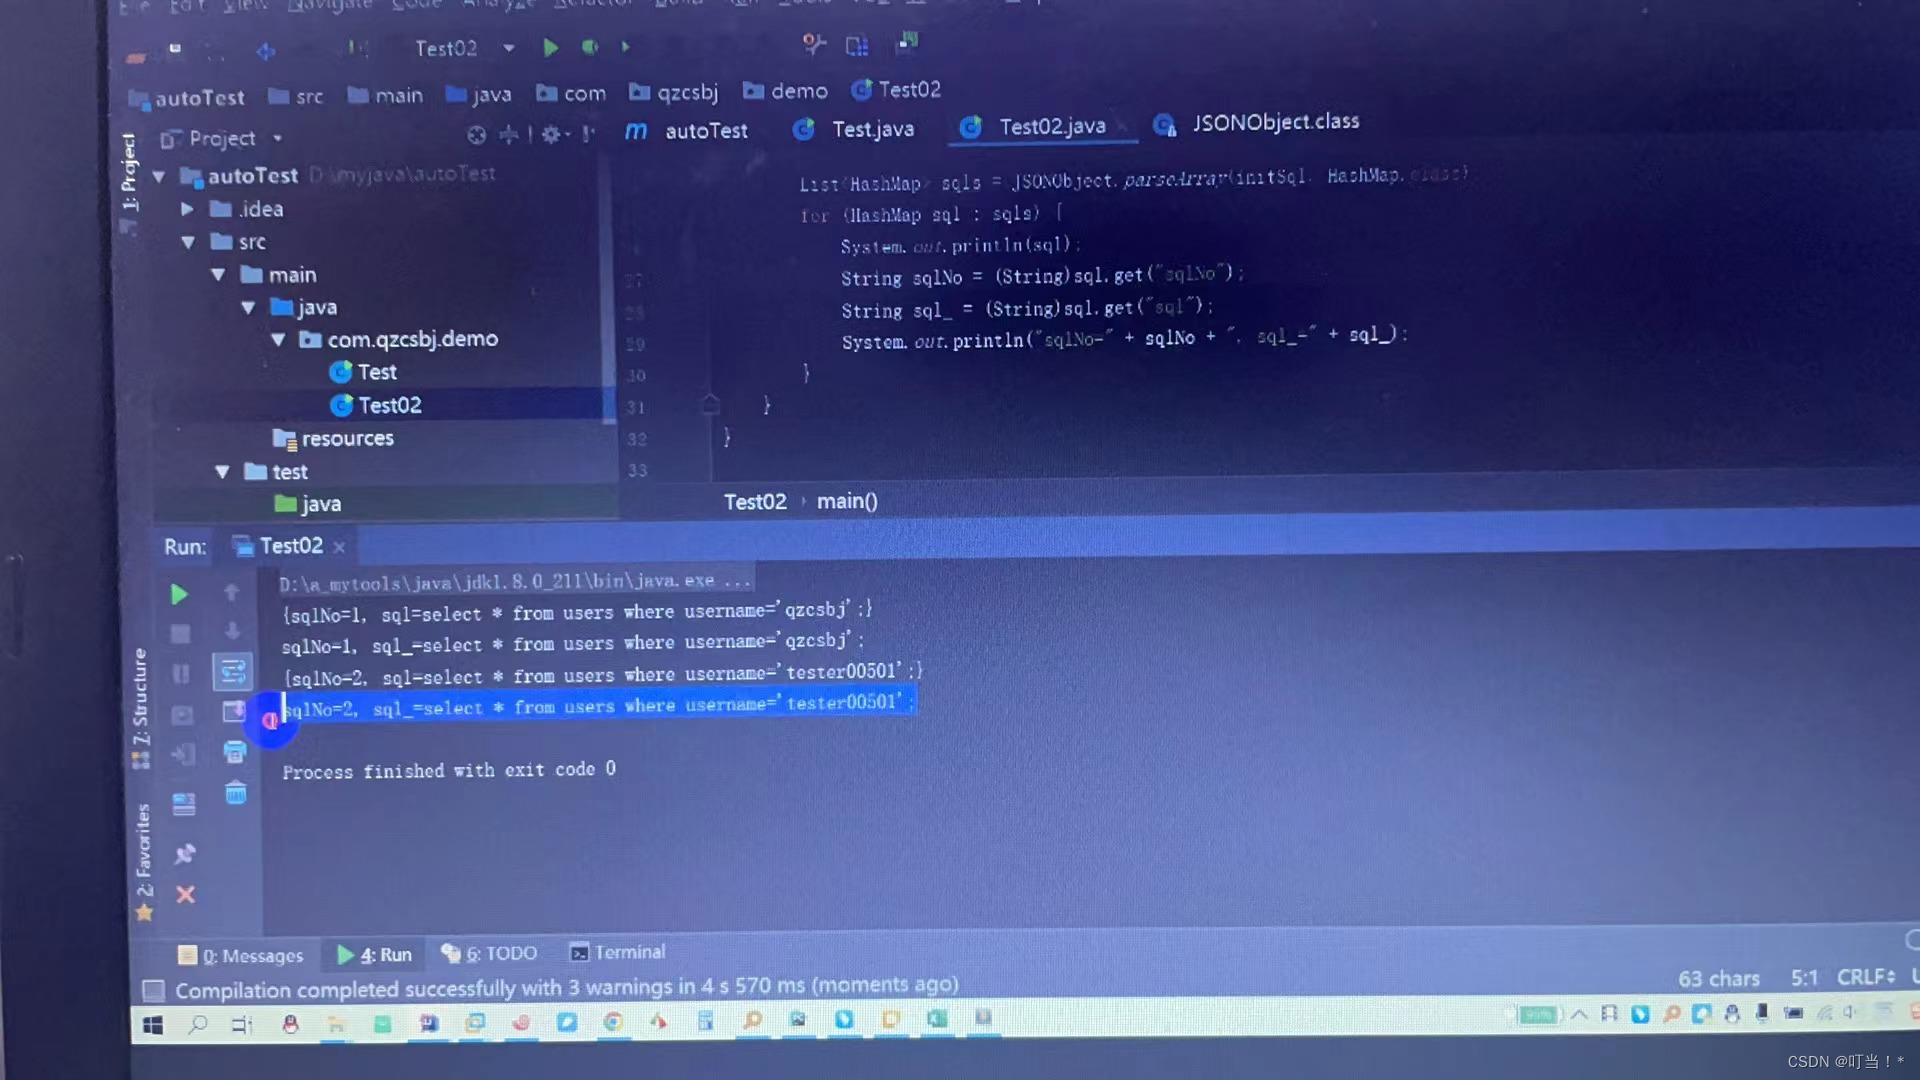This screenshot has height=1080, width=1920.
Task: Run with coverage from the main toolbar
Action: (626, 46)
